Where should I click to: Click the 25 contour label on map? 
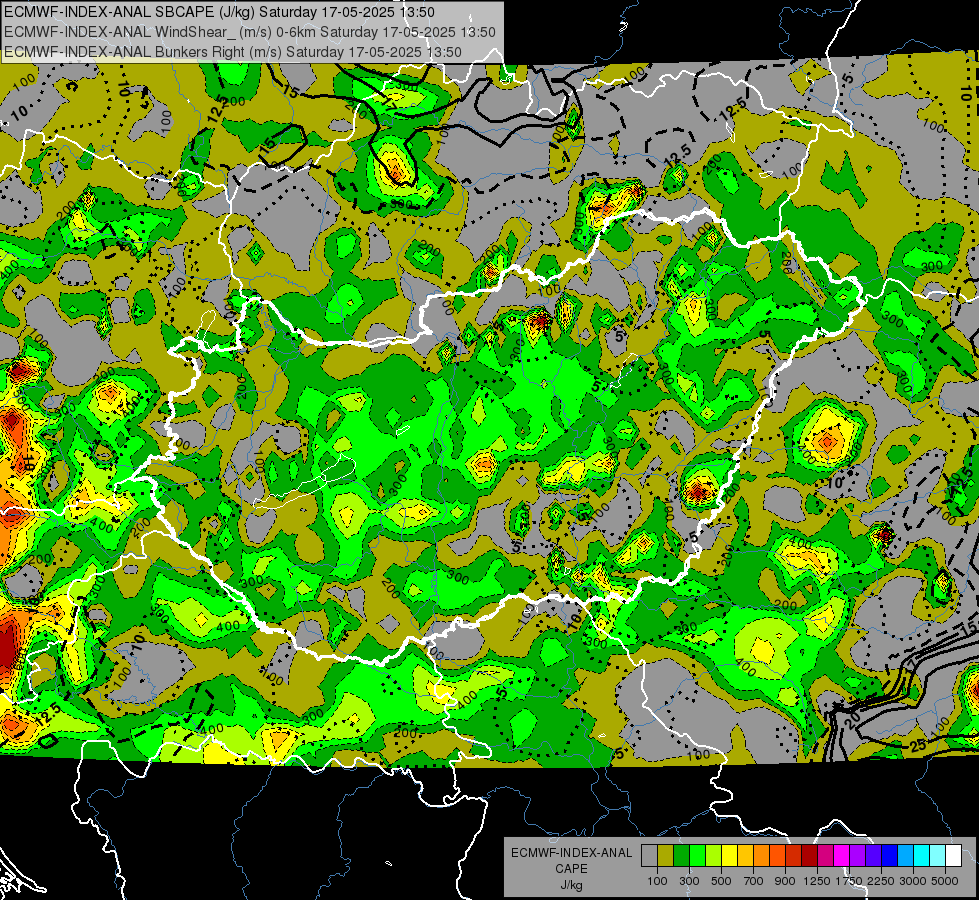917,746
